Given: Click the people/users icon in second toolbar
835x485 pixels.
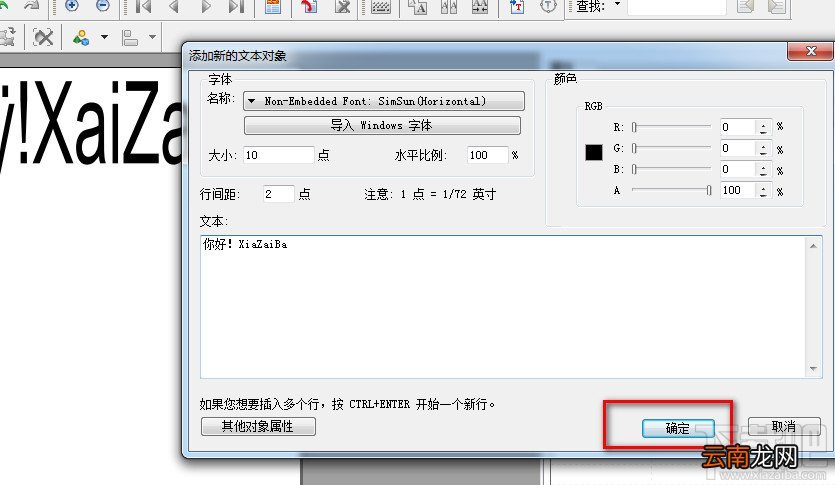Looking at the screenshot, I should 81,37.
